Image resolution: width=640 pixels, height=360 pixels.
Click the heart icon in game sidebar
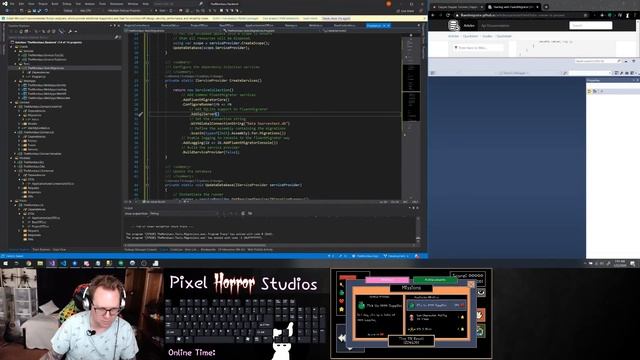[342, 301]
